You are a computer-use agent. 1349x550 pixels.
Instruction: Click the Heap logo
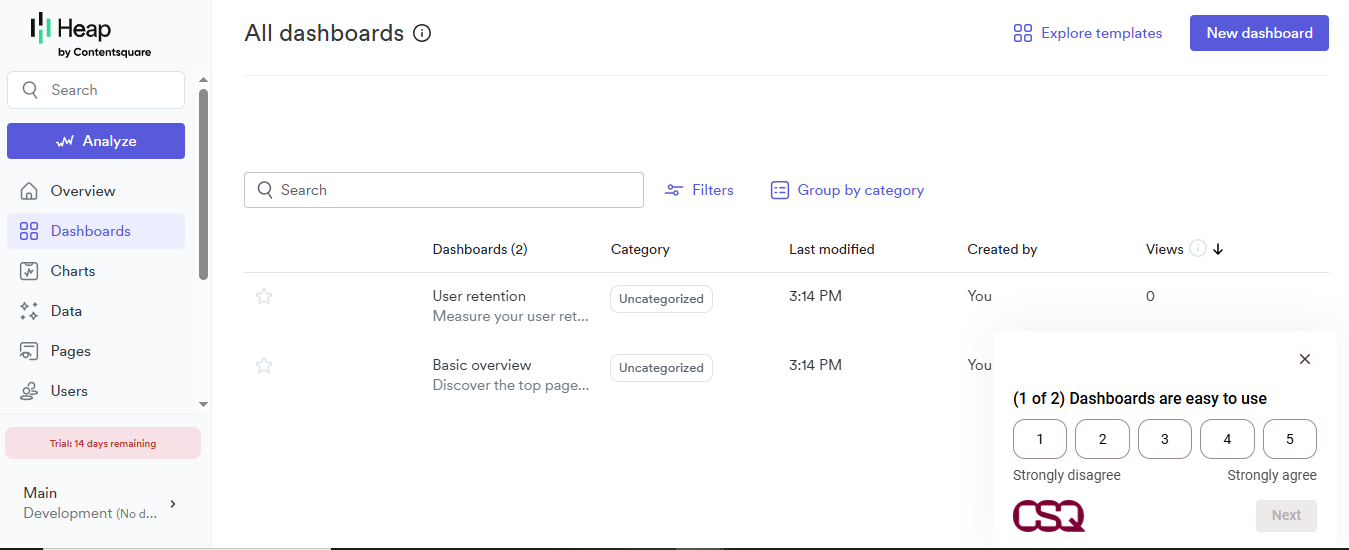pyautogui.click(x=91, y=35)
